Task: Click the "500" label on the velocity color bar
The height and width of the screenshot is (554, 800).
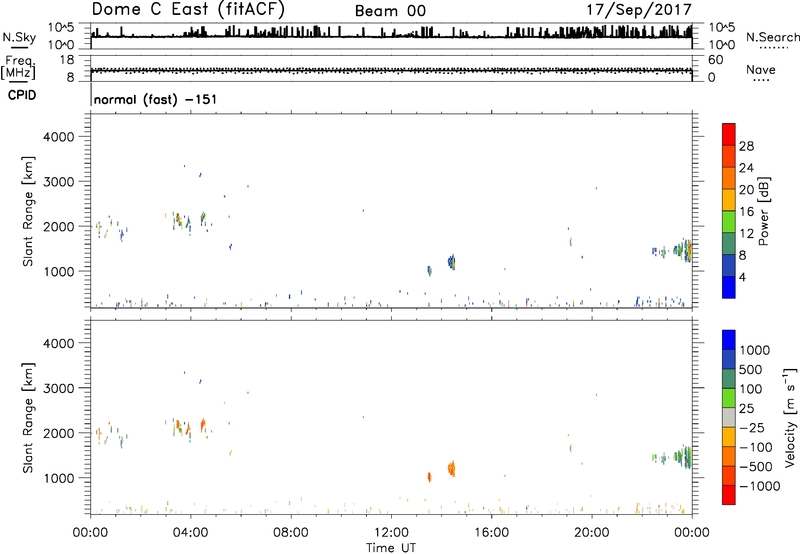Action: (x=751, y=370)
